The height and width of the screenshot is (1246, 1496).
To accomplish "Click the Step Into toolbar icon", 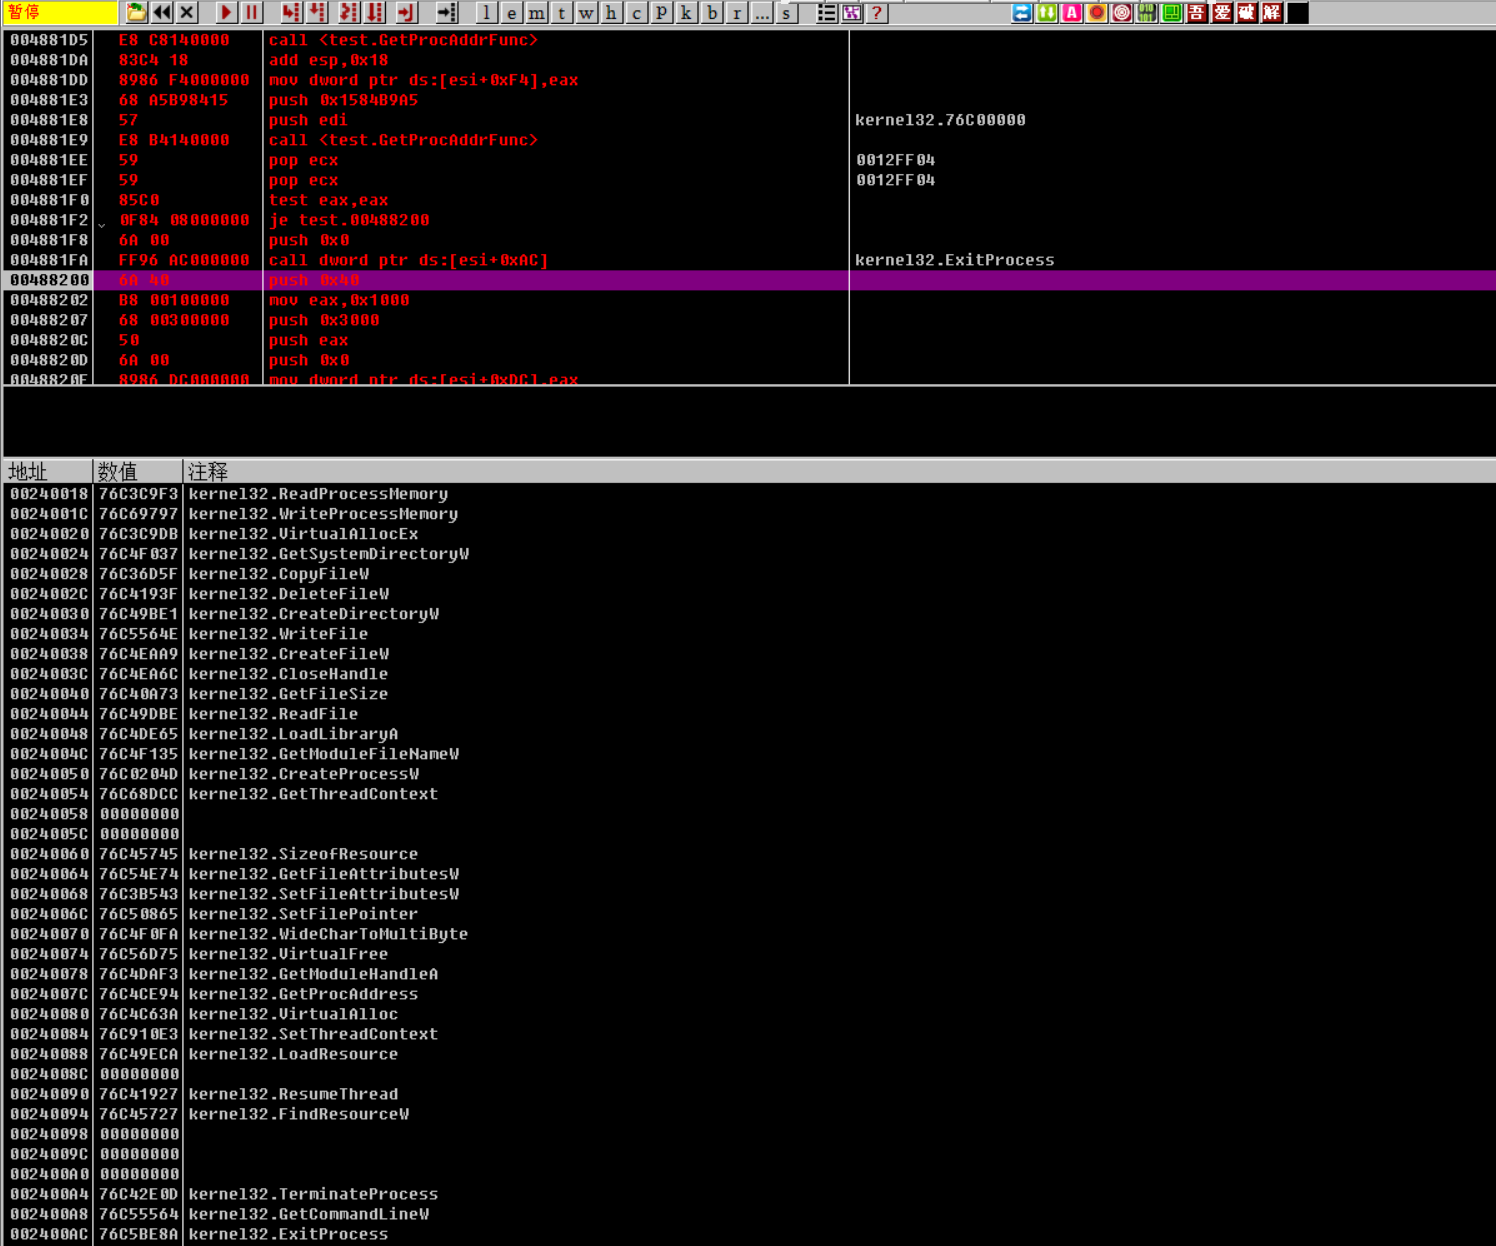I will (x=290, y=12).
